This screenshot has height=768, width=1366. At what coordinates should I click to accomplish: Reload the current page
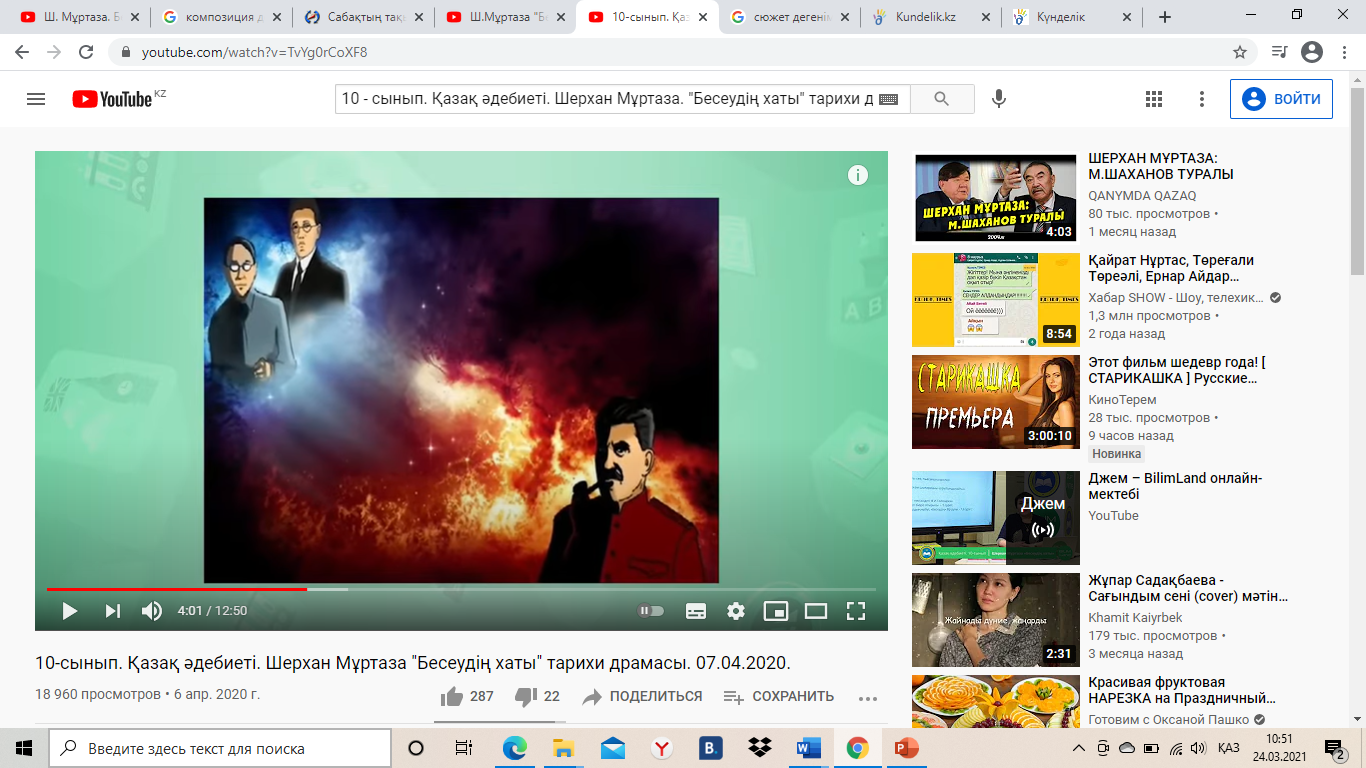point(87,52)
